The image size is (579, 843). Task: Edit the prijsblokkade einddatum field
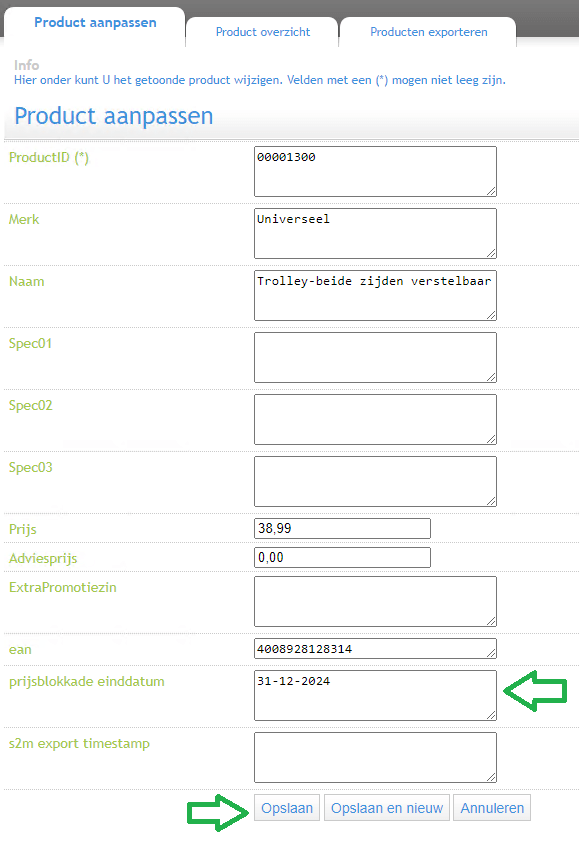(x=375, y=695)
